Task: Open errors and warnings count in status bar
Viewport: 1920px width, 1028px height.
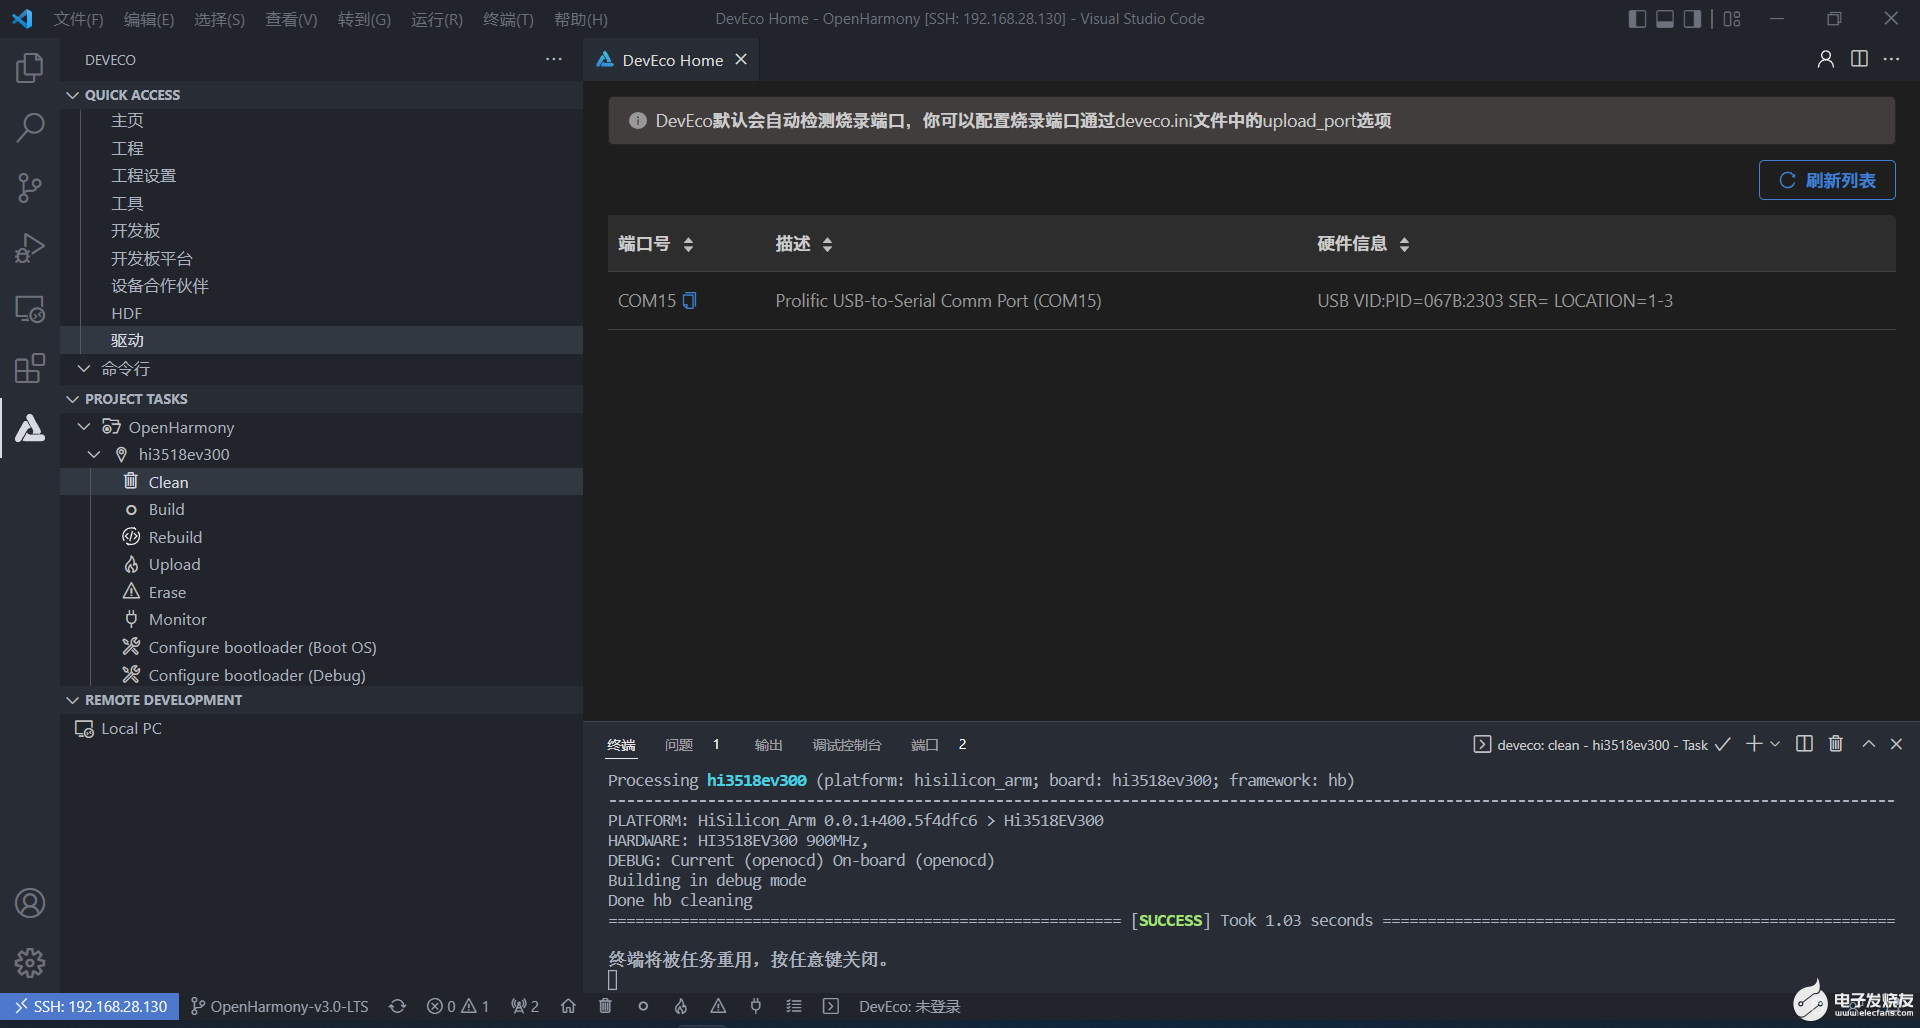Action: coord(457,1006)
